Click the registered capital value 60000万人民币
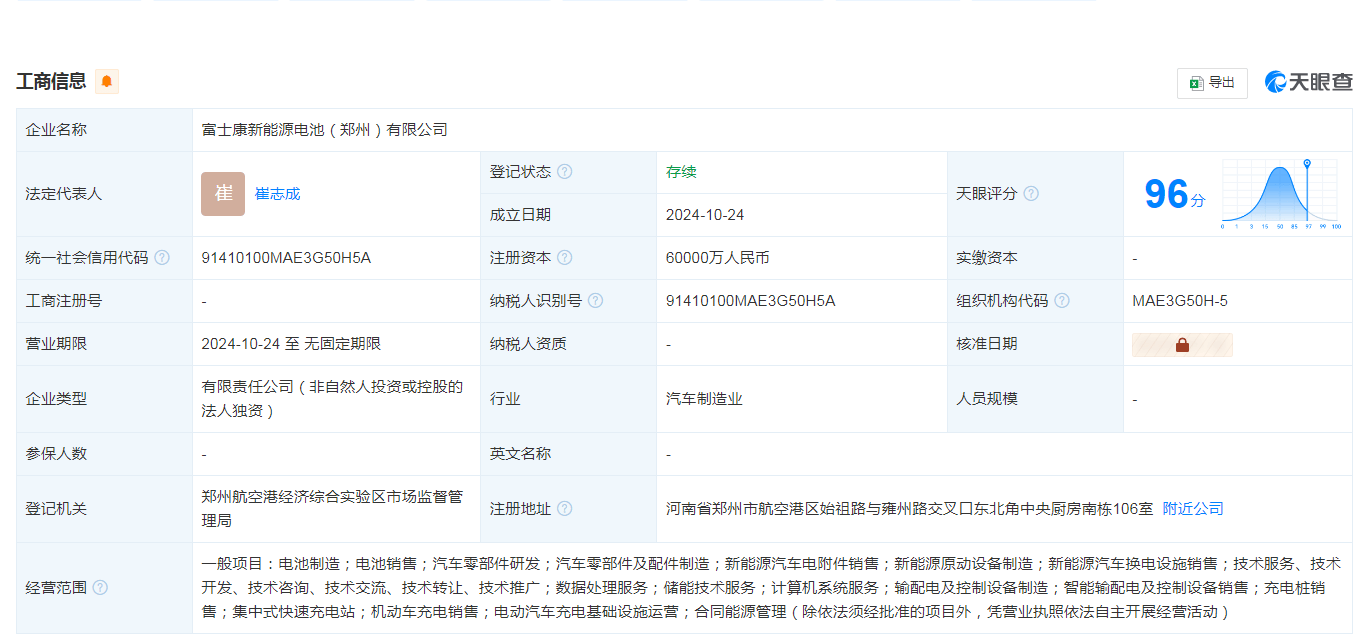The height and width of the screenshot is (641, 1363). click(718, 258)
